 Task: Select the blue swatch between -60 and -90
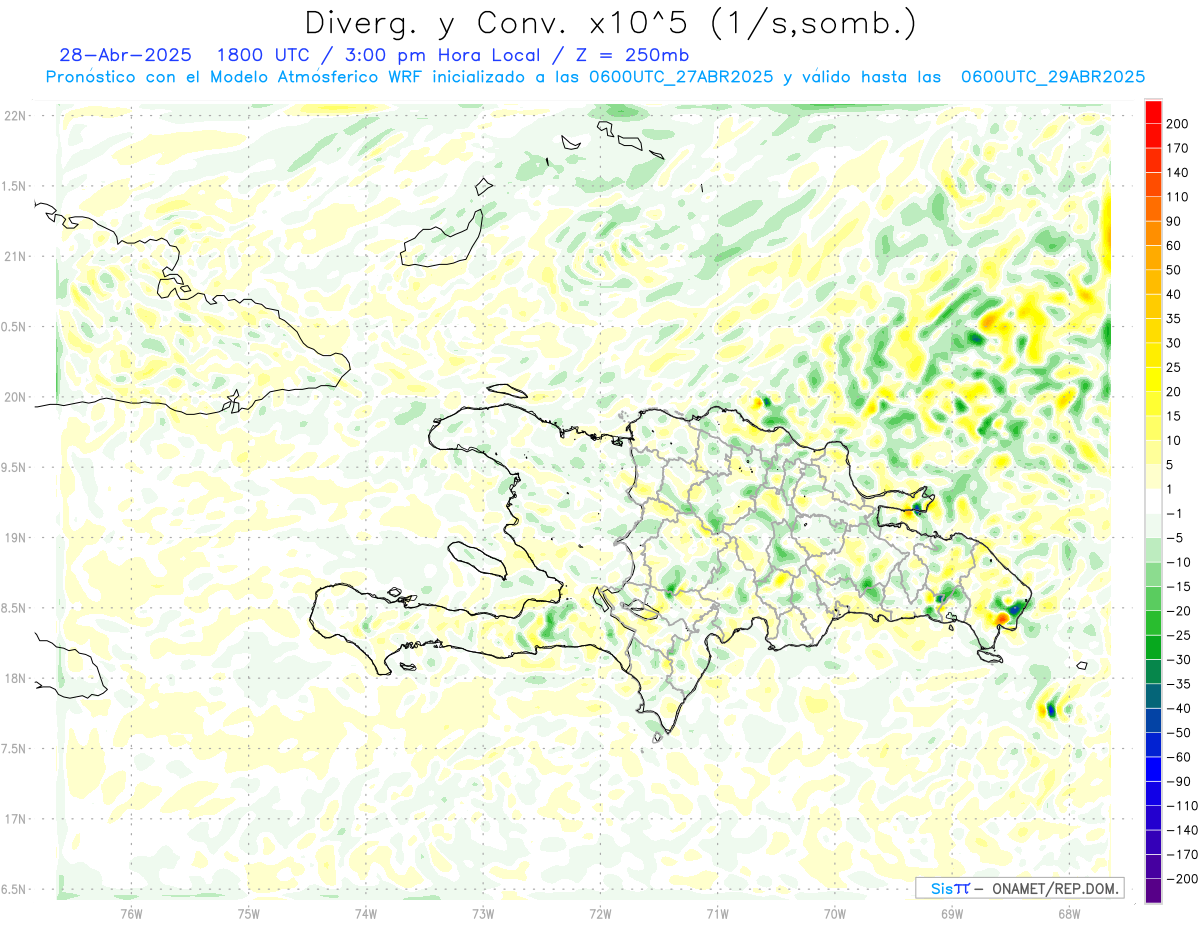click(x=1153, y=770)
